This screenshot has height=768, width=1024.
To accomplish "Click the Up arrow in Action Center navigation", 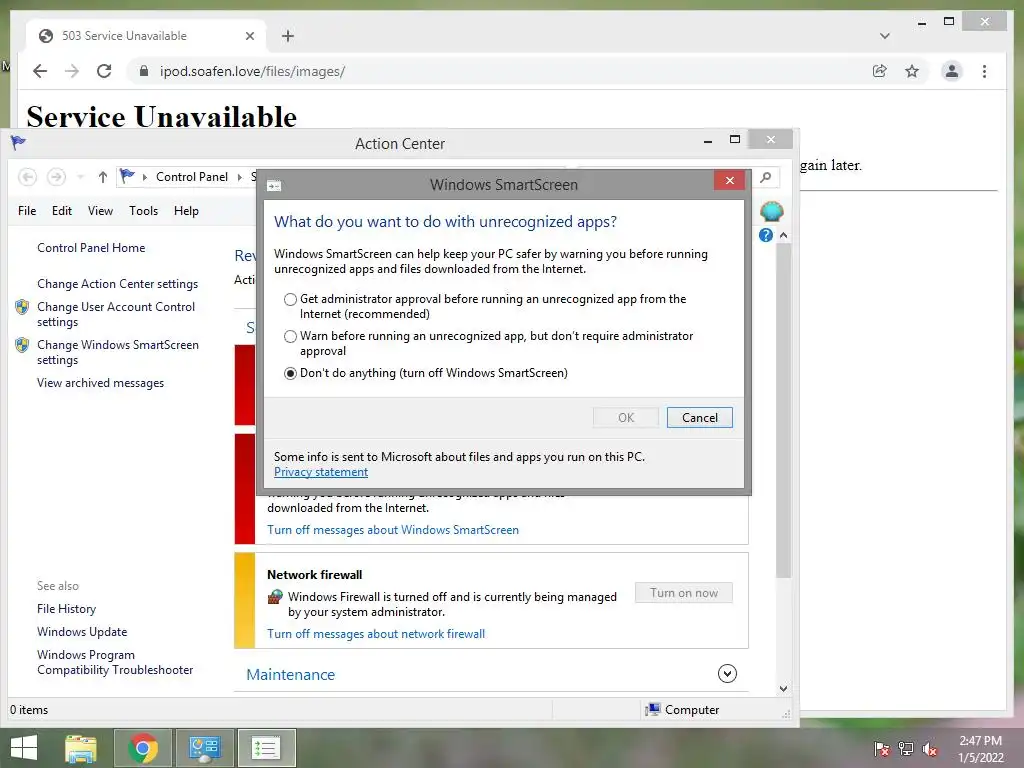I will pyautogui.click(x=103, y=177).
